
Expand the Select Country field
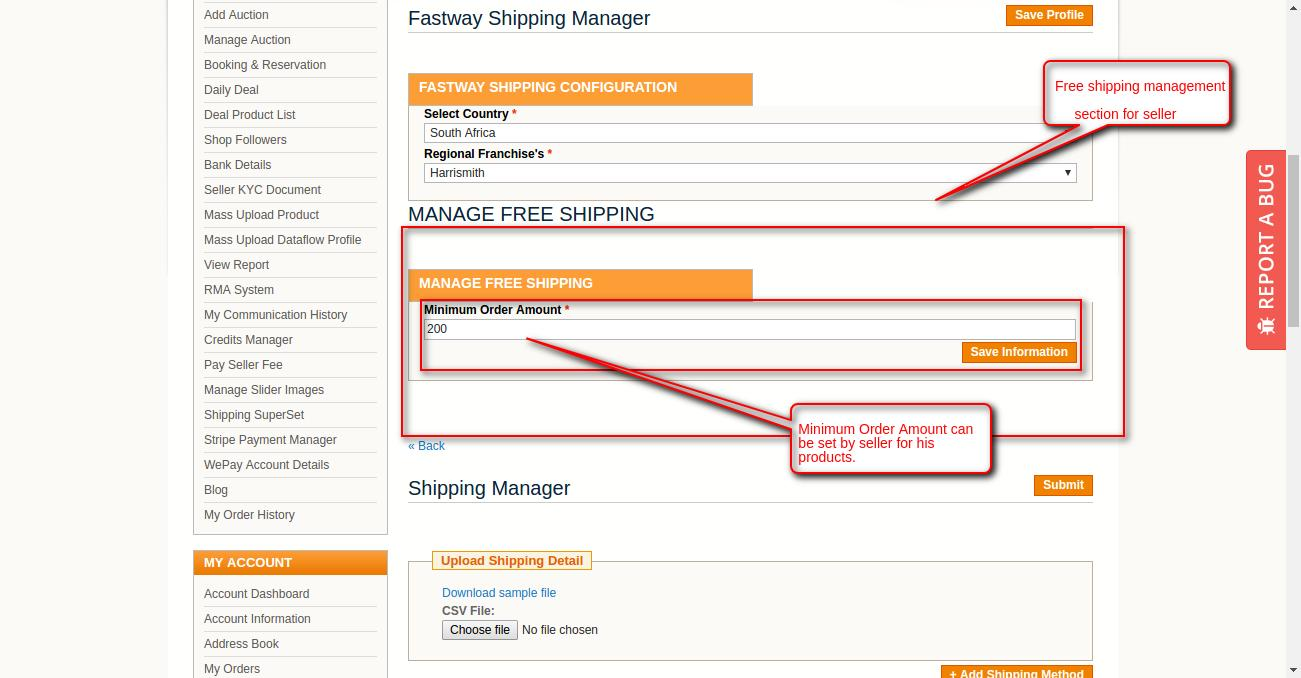click(x=749, y=132)
